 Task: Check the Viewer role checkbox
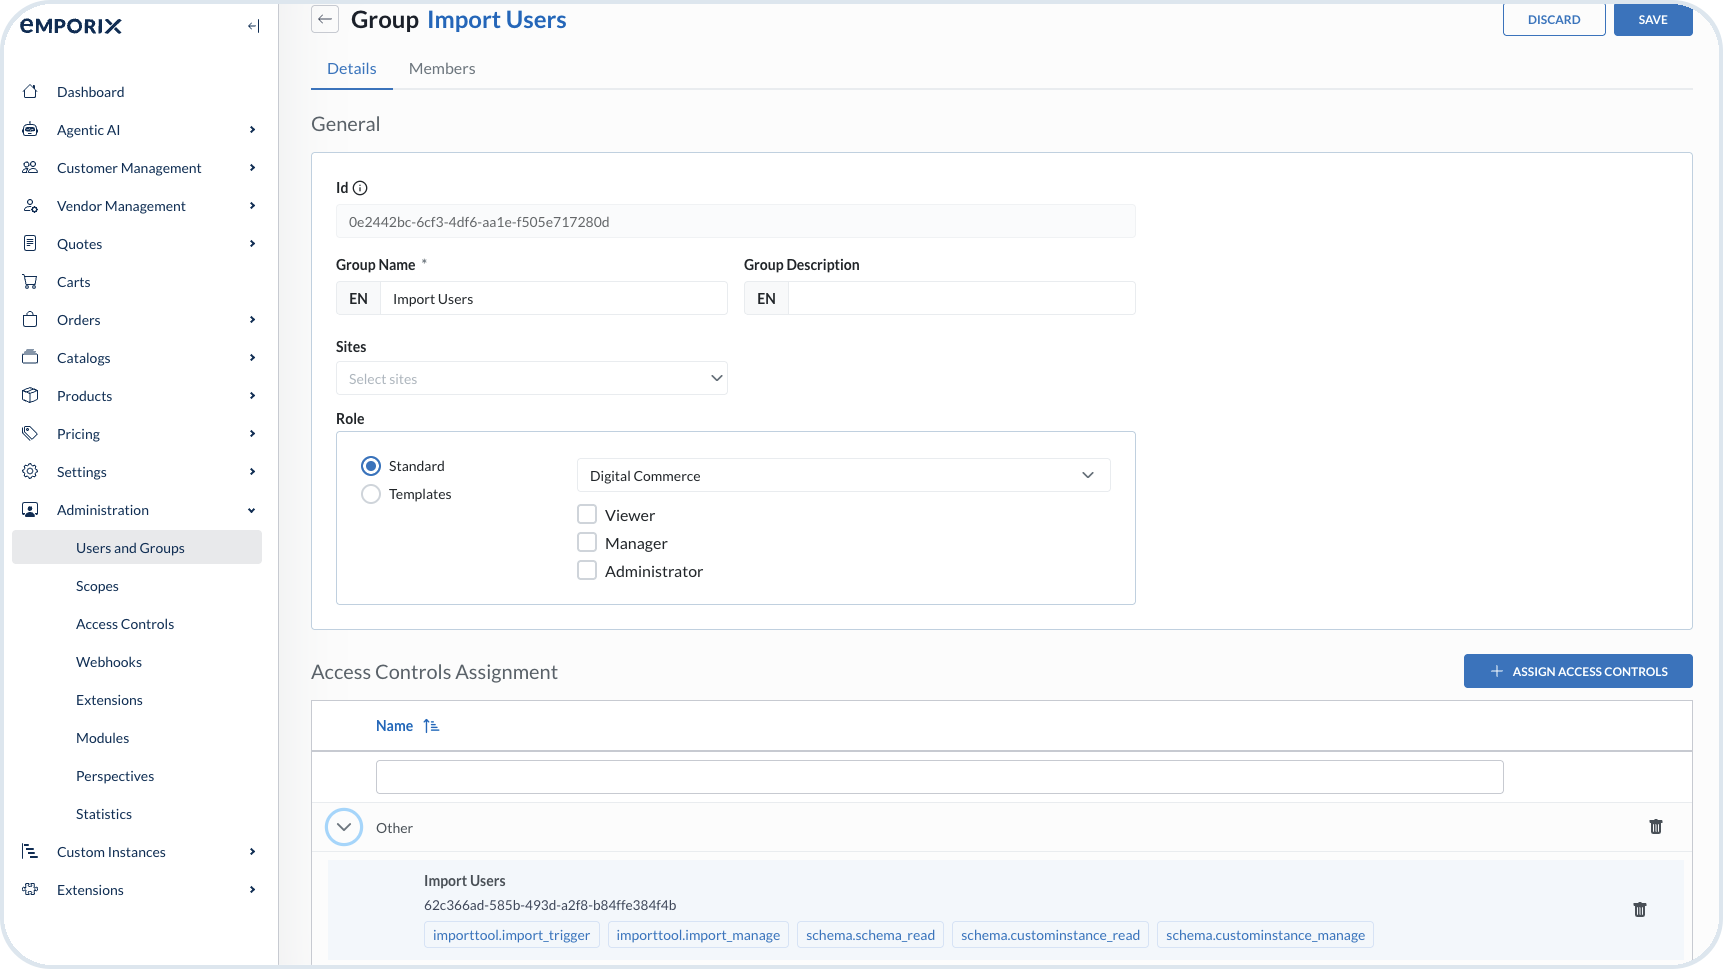coord(587,515)
